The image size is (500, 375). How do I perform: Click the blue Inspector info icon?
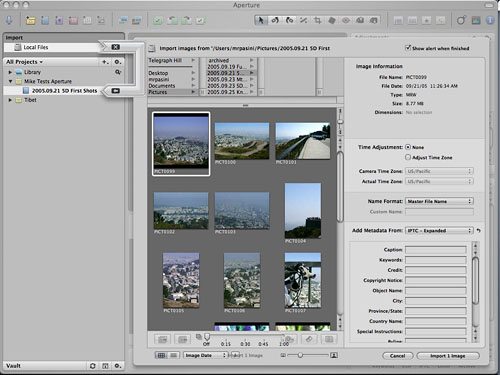[x=490, y=20]
